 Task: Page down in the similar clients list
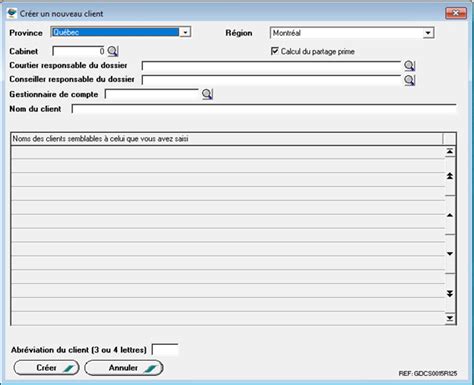(x=450, y=294)
